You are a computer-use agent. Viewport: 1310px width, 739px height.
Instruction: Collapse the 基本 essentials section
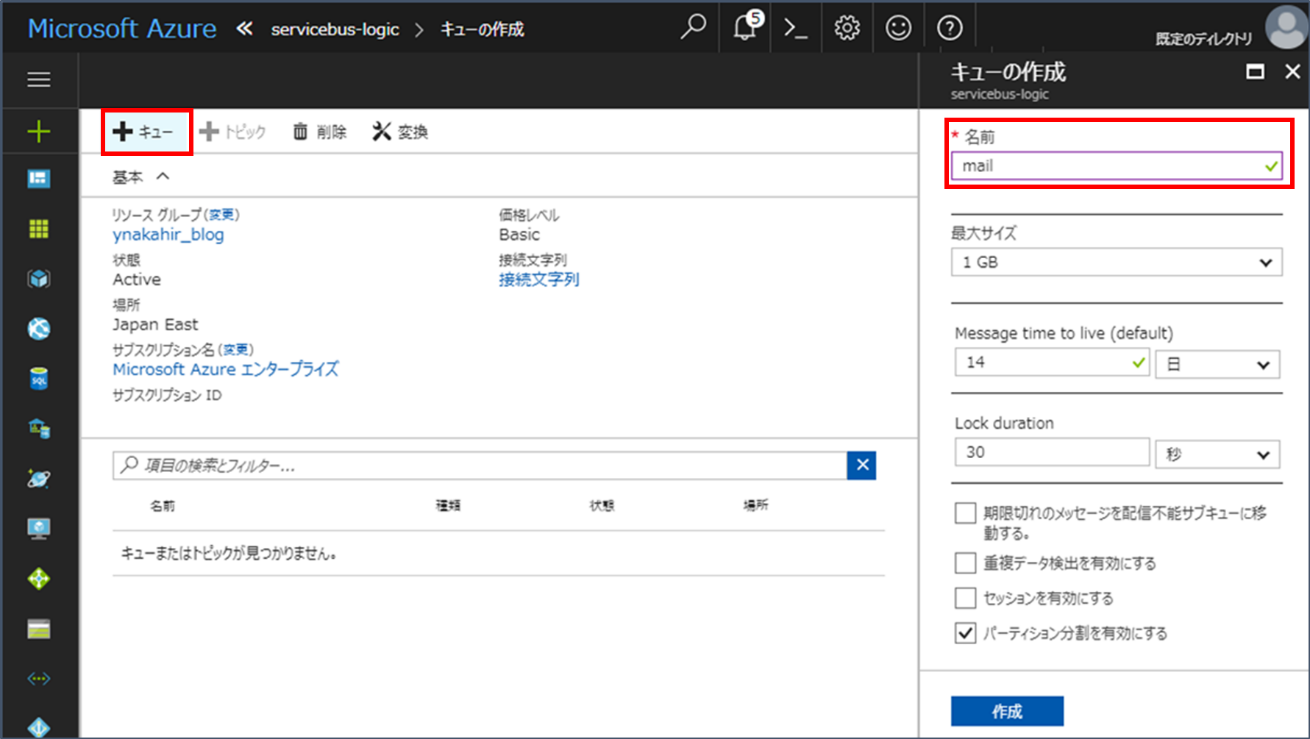click(x=141, y=176)
